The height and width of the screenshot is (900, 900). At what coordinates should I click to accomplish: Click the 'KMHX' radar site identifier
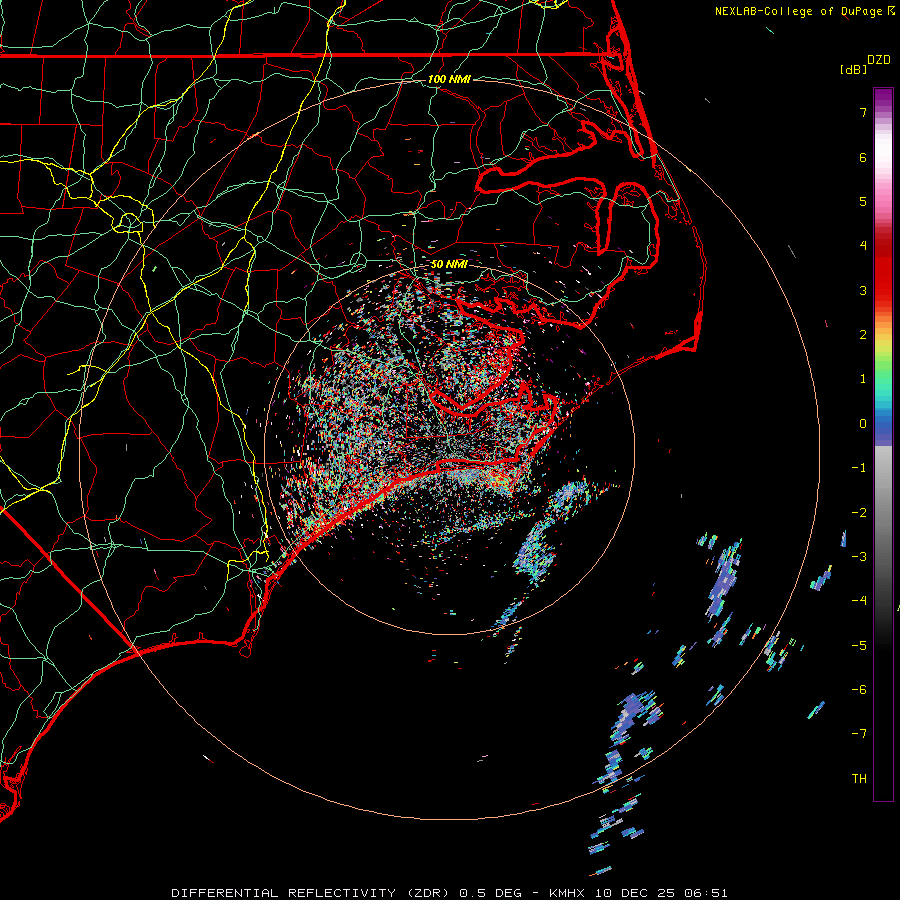568,893
